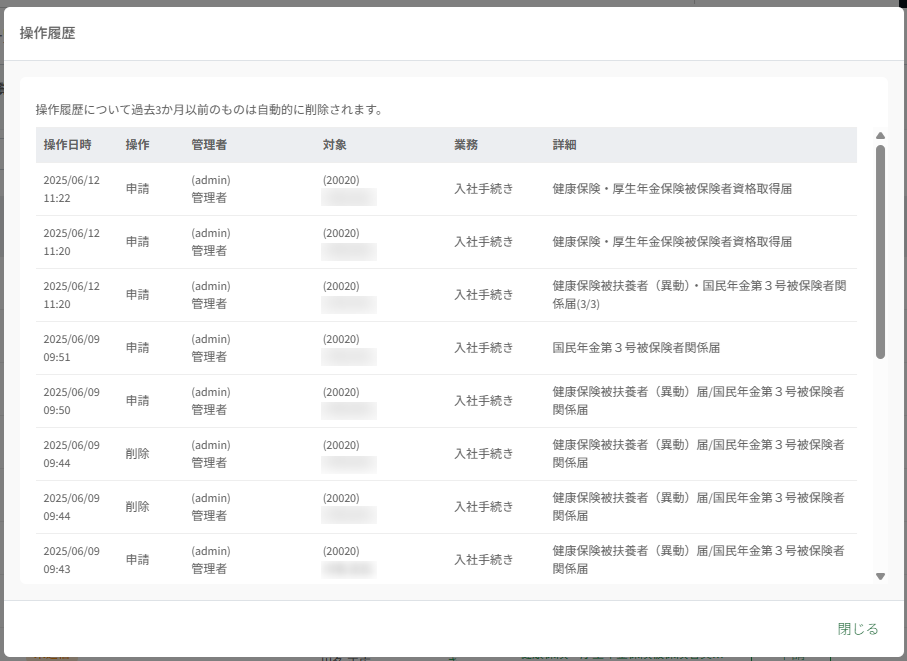Image resolution: width=907 pixels, height=661 pixels.
Task: Click the 詳細 column header
Action: coord(564,145)
